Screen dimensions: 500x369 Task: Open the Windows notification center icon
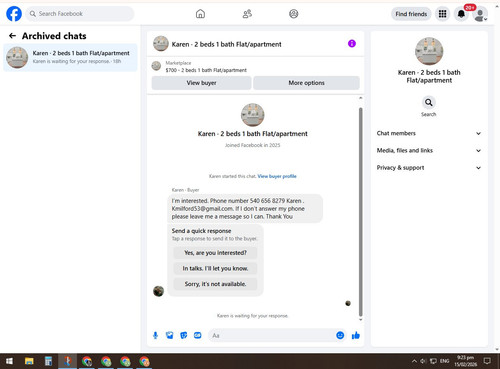[x=487, y=361]
